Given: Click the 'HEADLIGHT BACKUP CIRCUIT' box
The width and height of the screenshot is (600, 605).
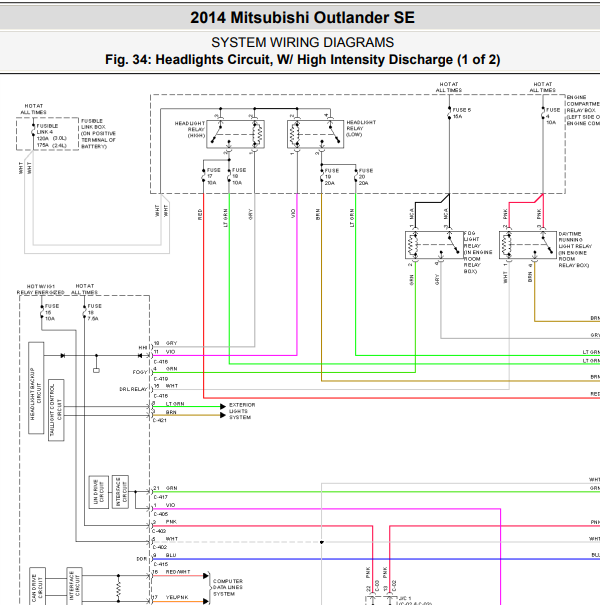Looking at the screenshot, I should [36, 388].
